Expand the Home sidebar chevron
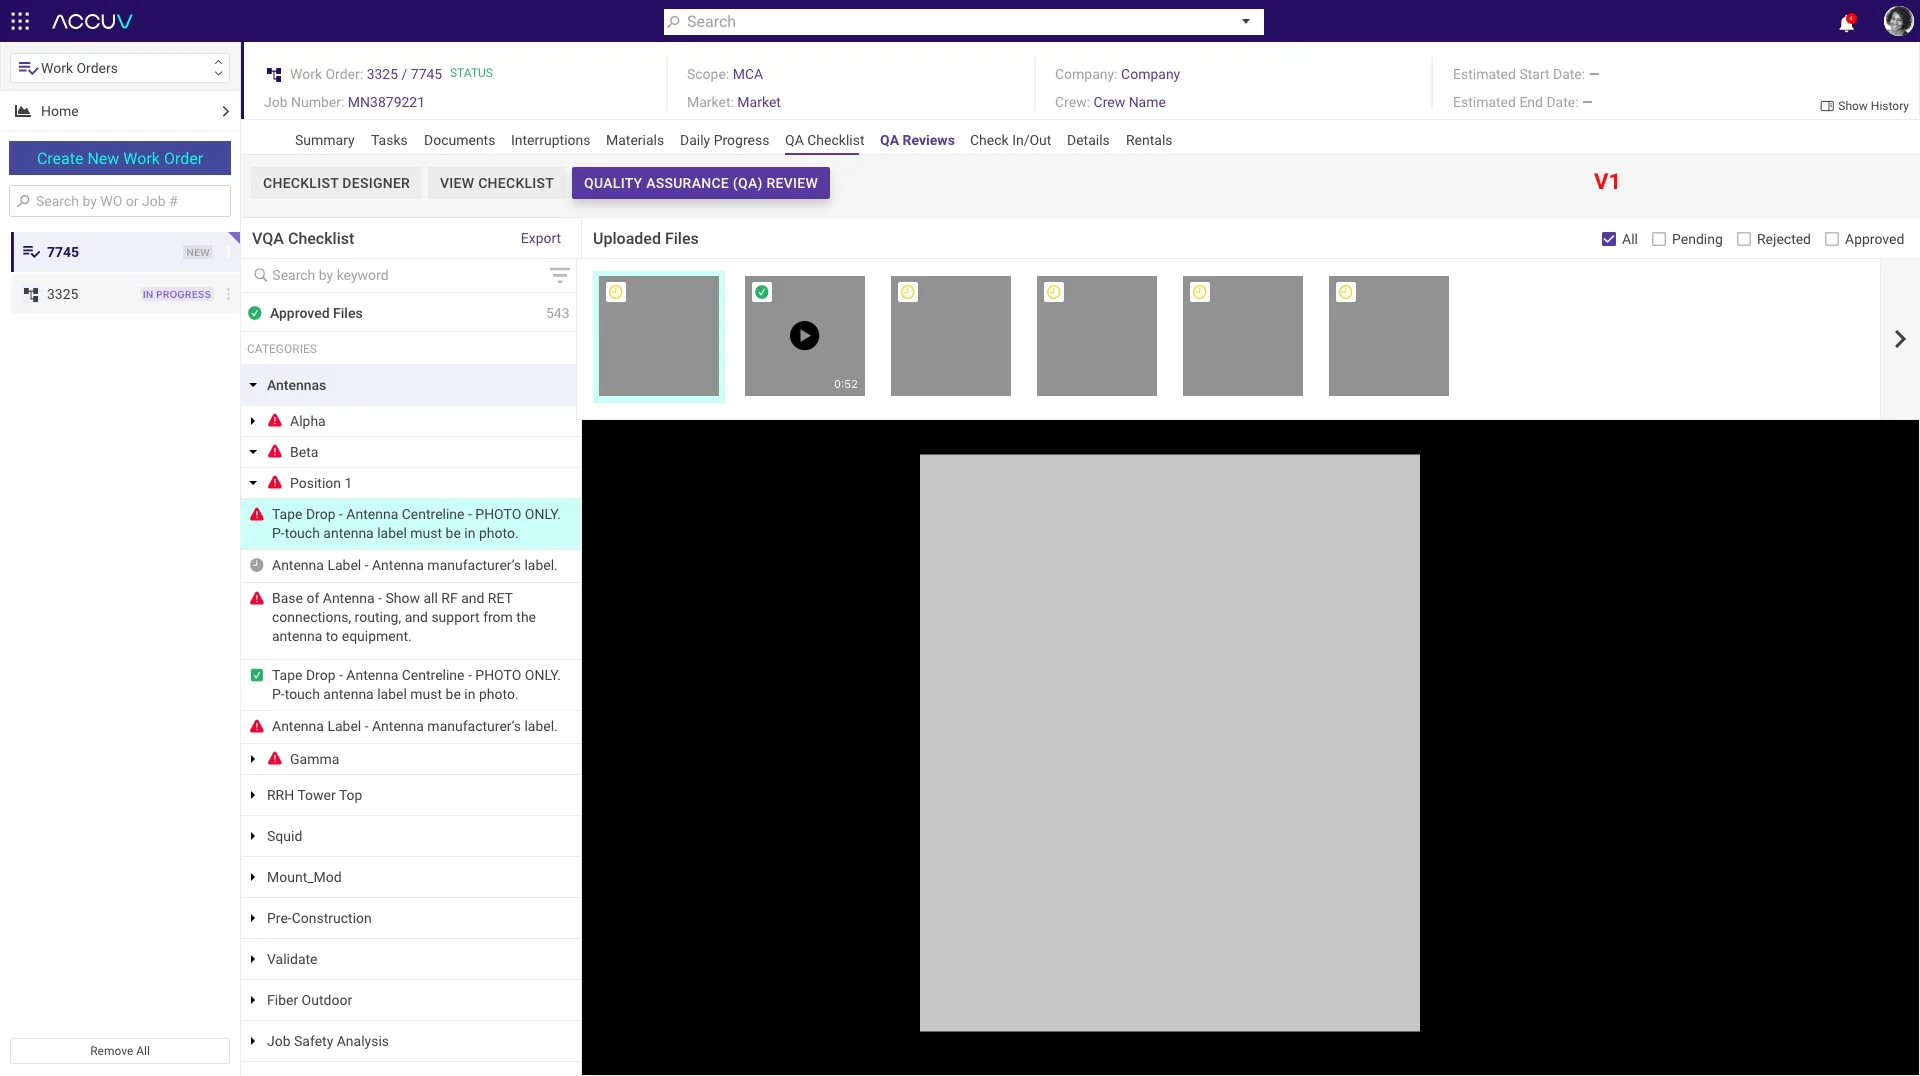The image size is (1920, 1076). 225,111
